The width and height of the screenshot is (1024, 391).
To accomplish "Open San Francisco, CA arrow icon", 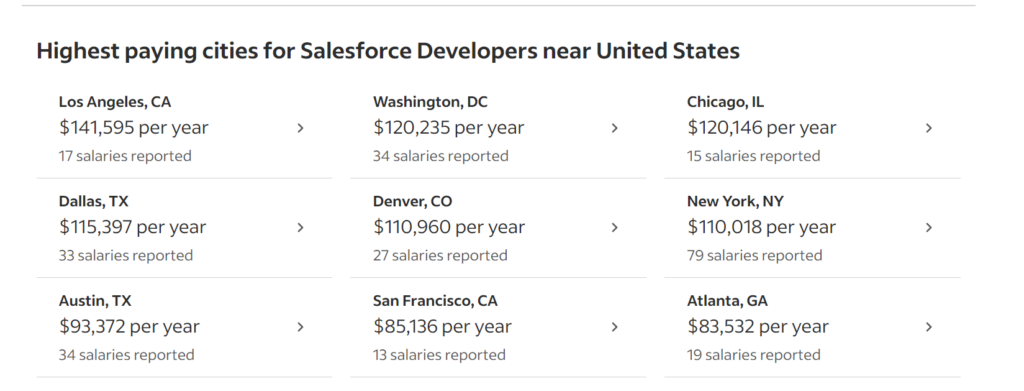I will click(x=615, y=327).
